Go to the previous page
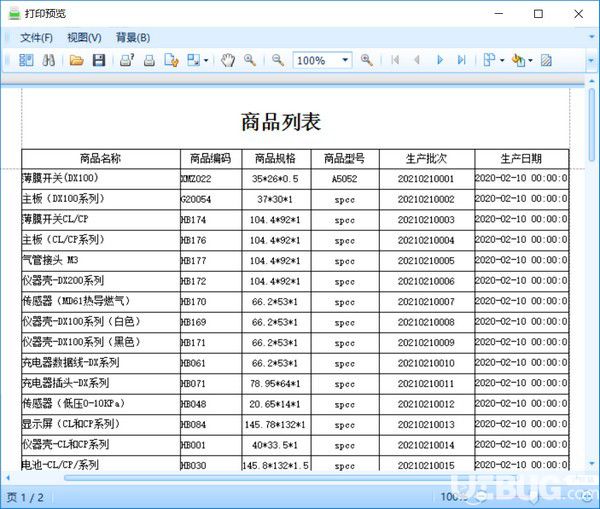This screenshot has height=509, width=600. coord(417,60)
